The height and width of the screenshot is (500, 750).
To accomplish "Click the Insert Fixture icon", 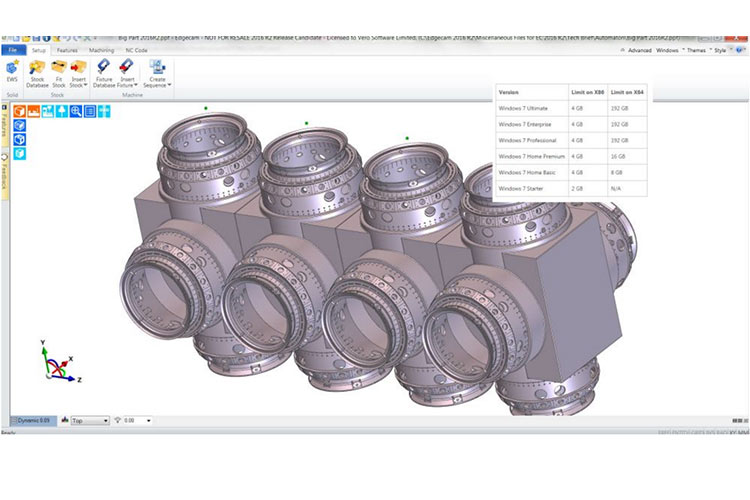I will click(x=127, y=67).
